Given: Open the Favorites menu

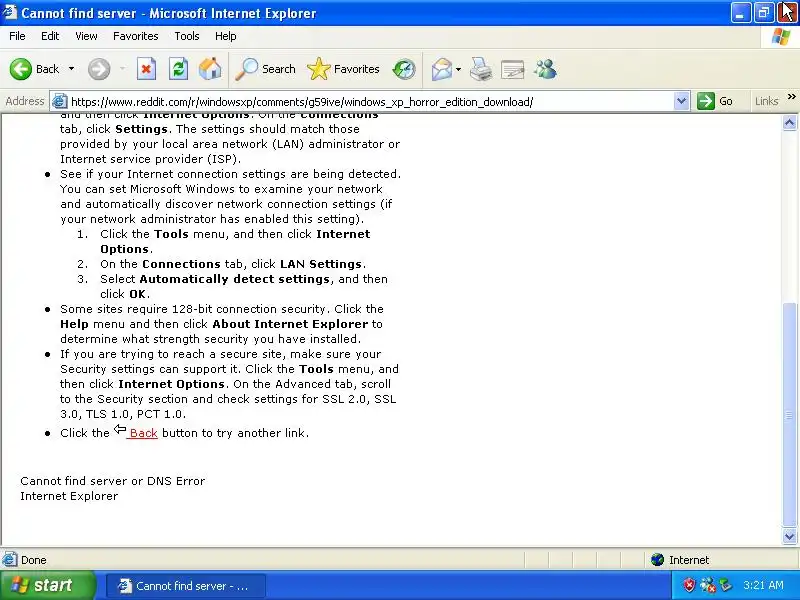Looking at the screenshot, I should click(136, 36).
